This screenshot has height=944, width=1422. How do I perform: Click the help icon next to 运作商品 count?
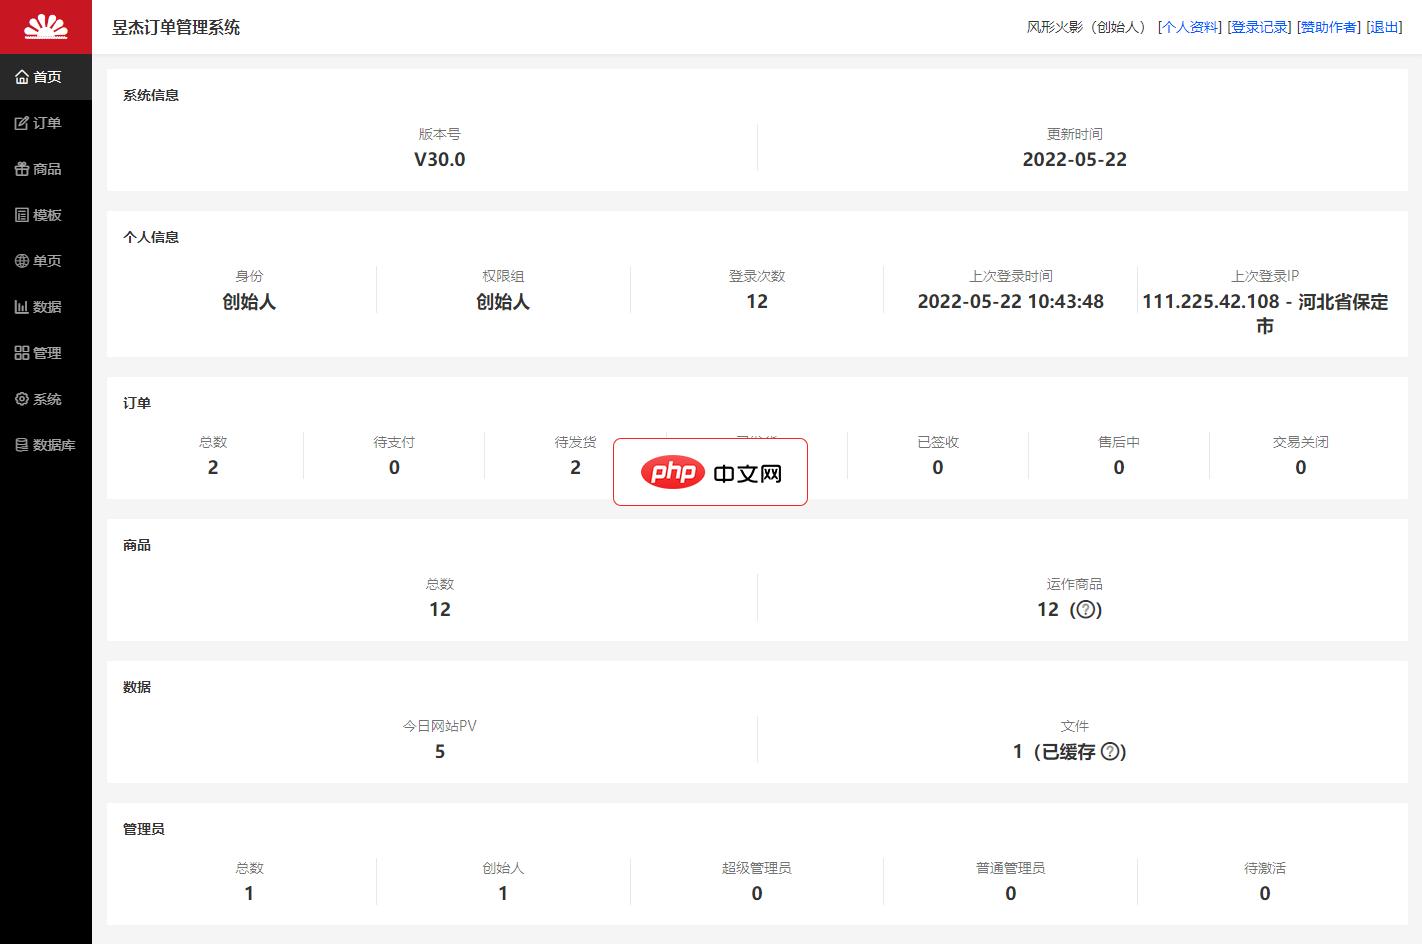1086,610
